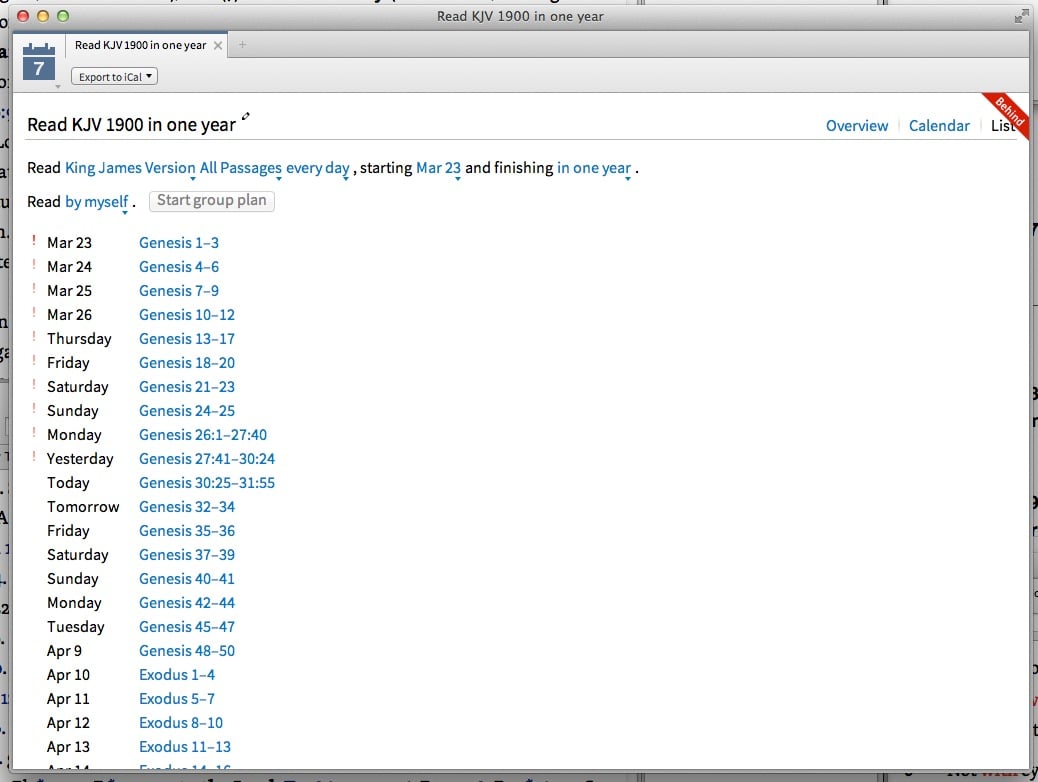Click the overdue marker beside Genesis 26:1–27:40
This screenshot has width=1038, height=782.
tap(34, 432)
